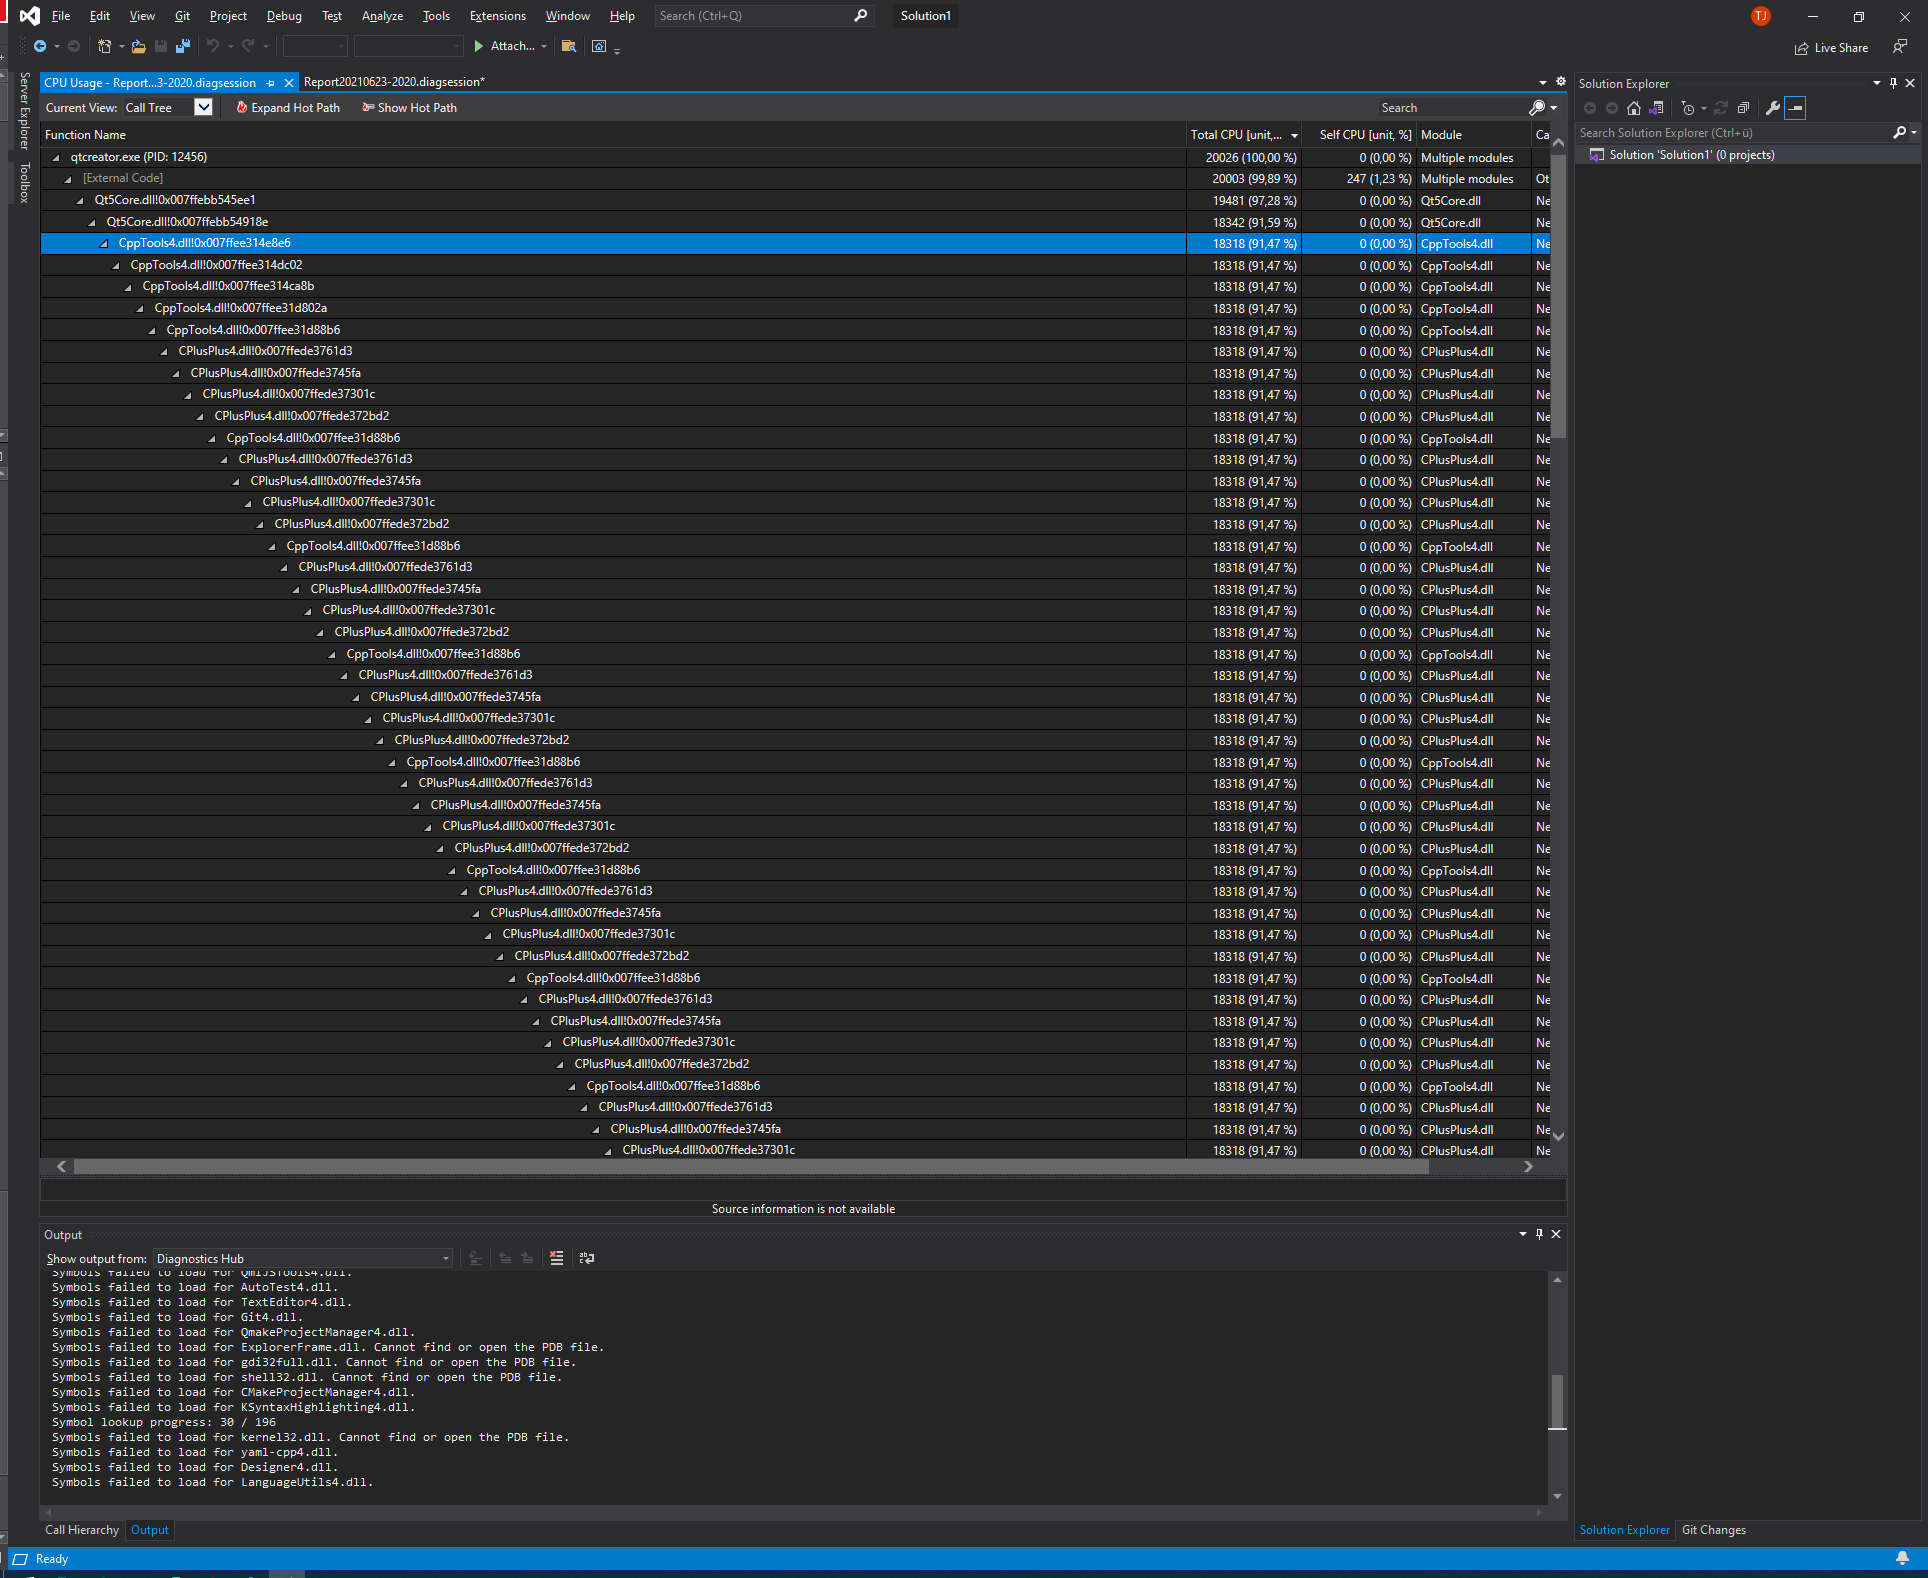Screen dimensions: 1928x1578
Task: Click the green Attach start arrow
Action: click(x=479, y=46)
